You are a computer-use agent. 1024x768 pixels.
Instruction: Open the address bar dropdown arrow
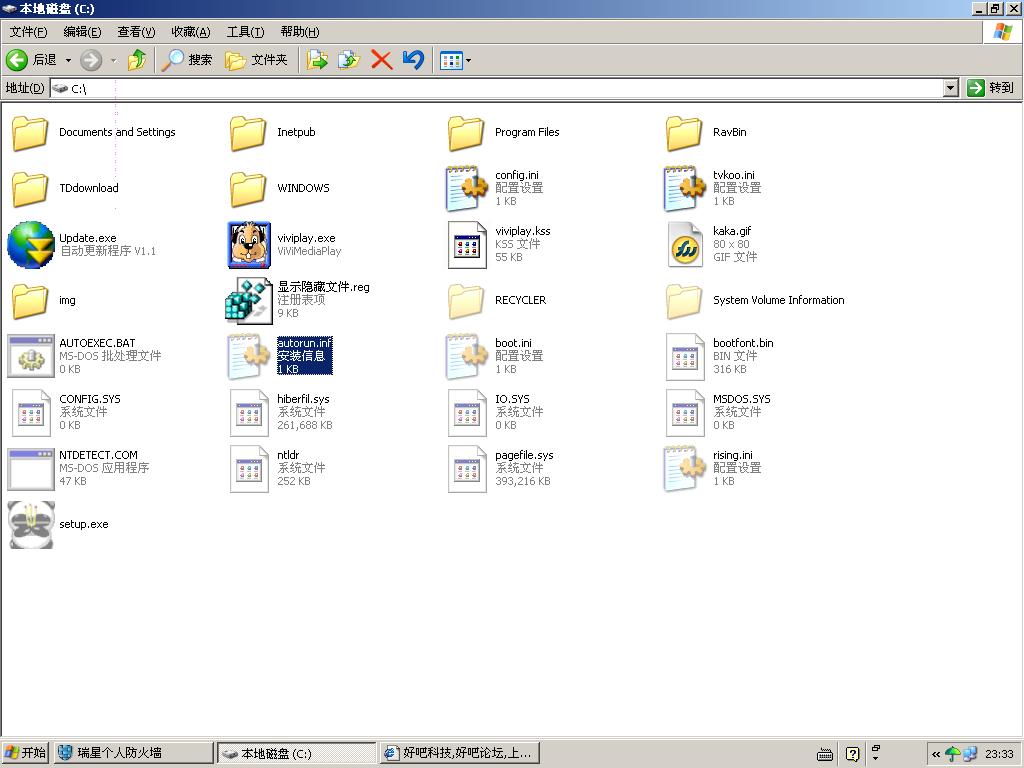pos(950,88)
